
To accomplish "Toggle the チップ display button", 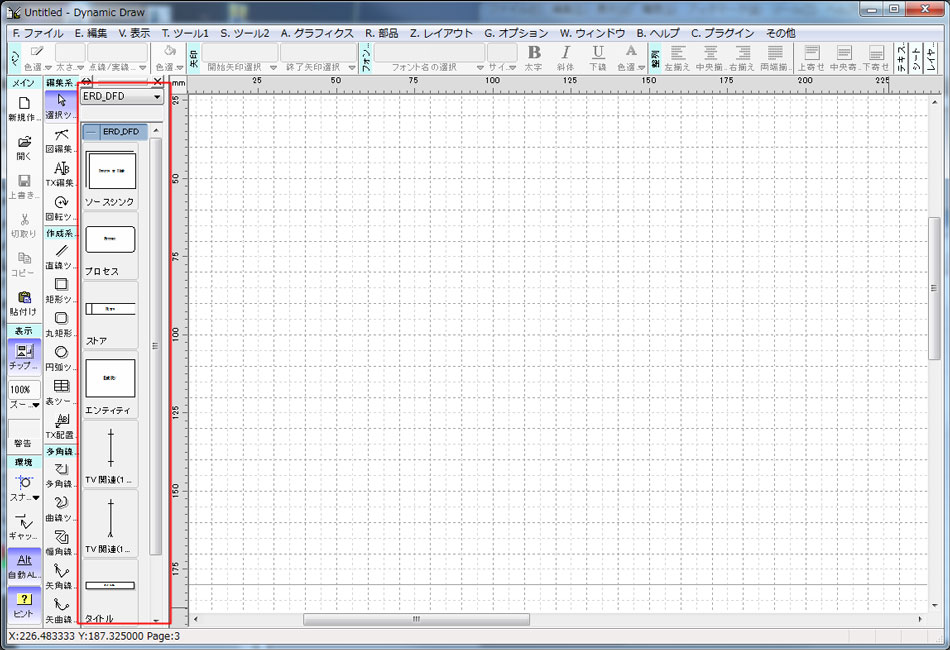I will coord(24,356).
